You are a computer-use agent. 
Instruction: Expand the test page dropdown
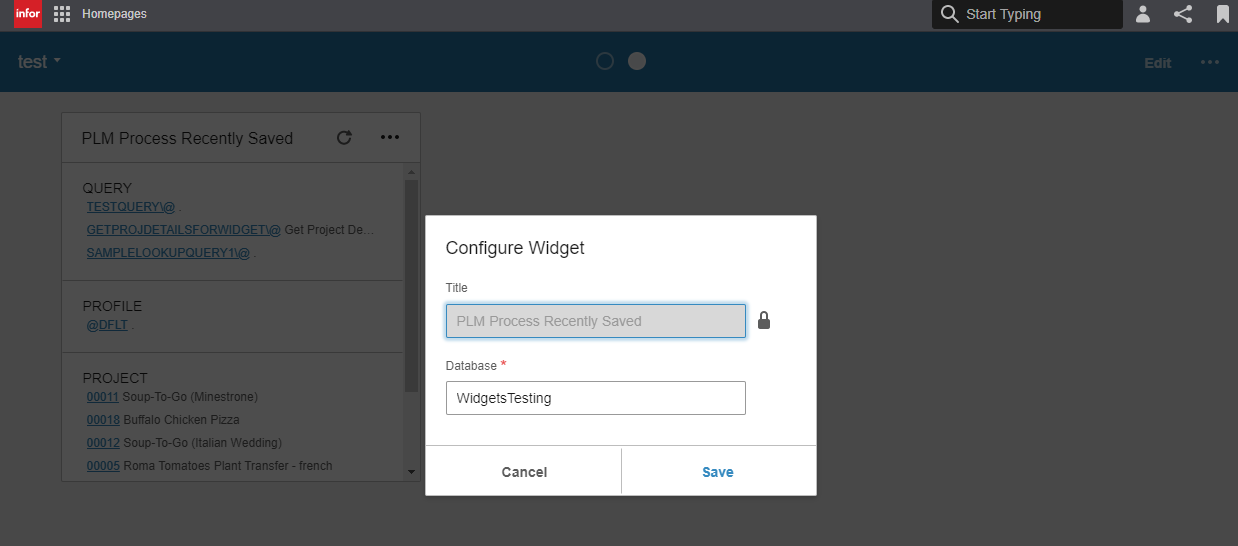[40, 62]
